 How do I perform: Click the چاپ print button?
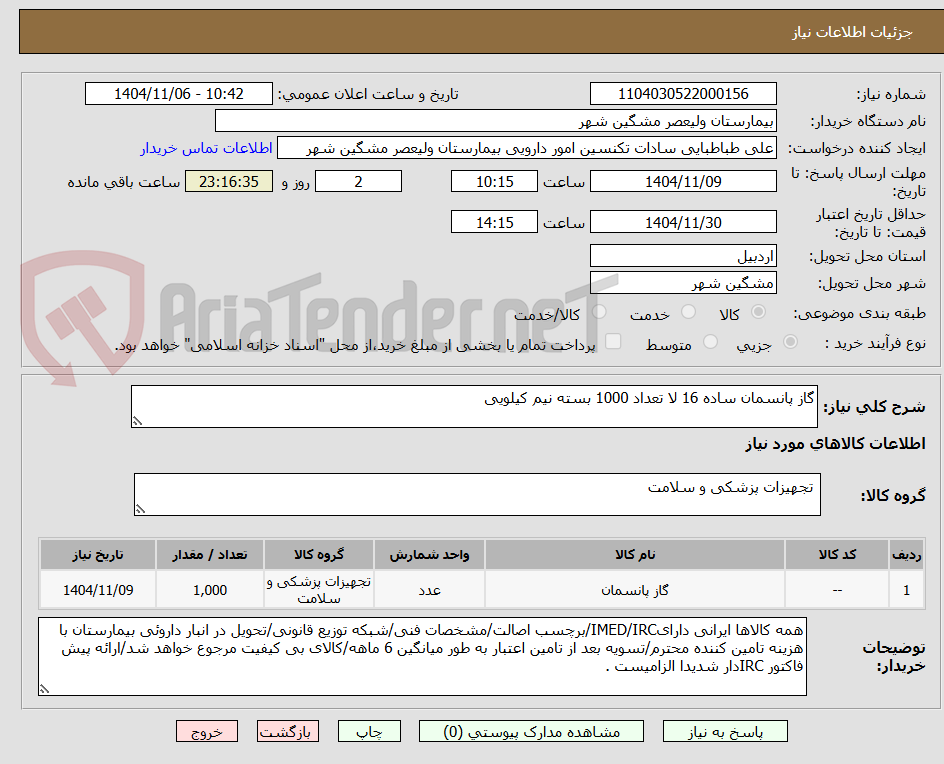pyautogui.click(x=369, y=731)
